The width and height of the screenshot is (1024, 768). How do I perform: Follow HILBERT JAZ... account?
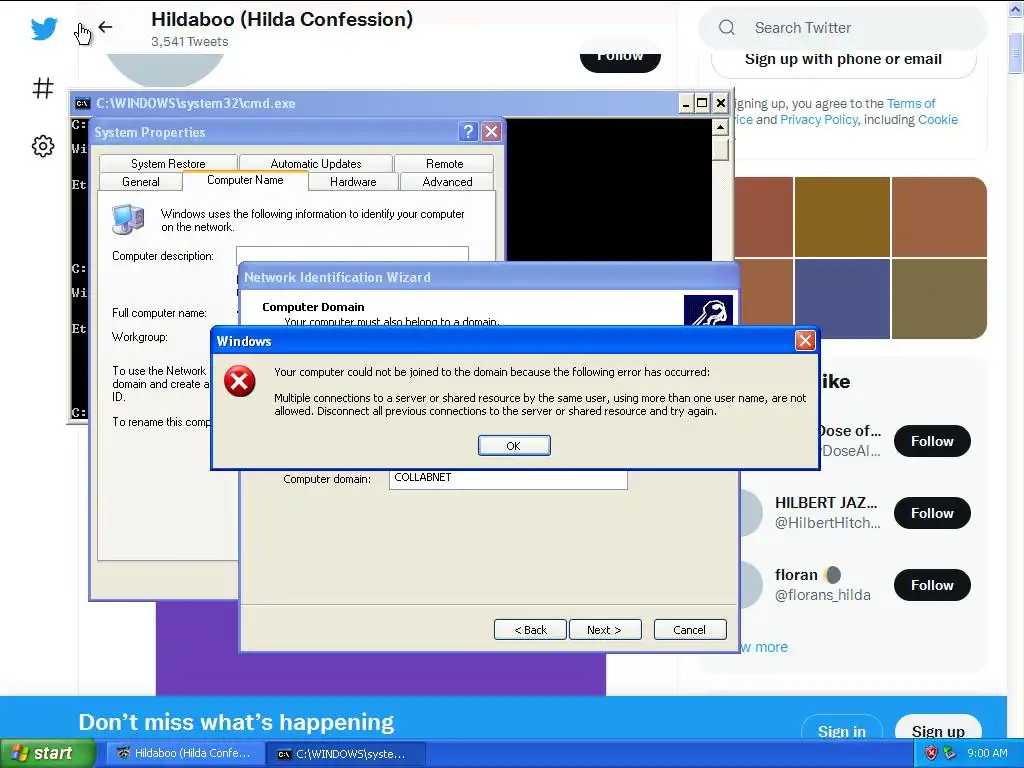pyautogui.click(x=932, y=513)
